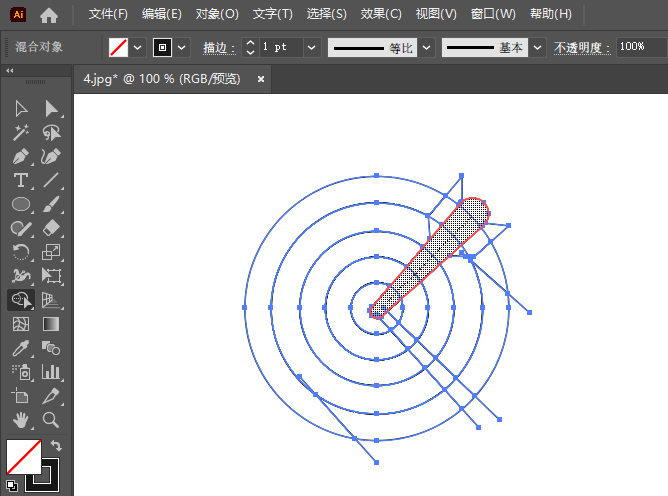Image resolution: width=668 pixels, height=496 pixels.
Task: Click the 100% opacity input field
Action: click(x=642, y=47)
